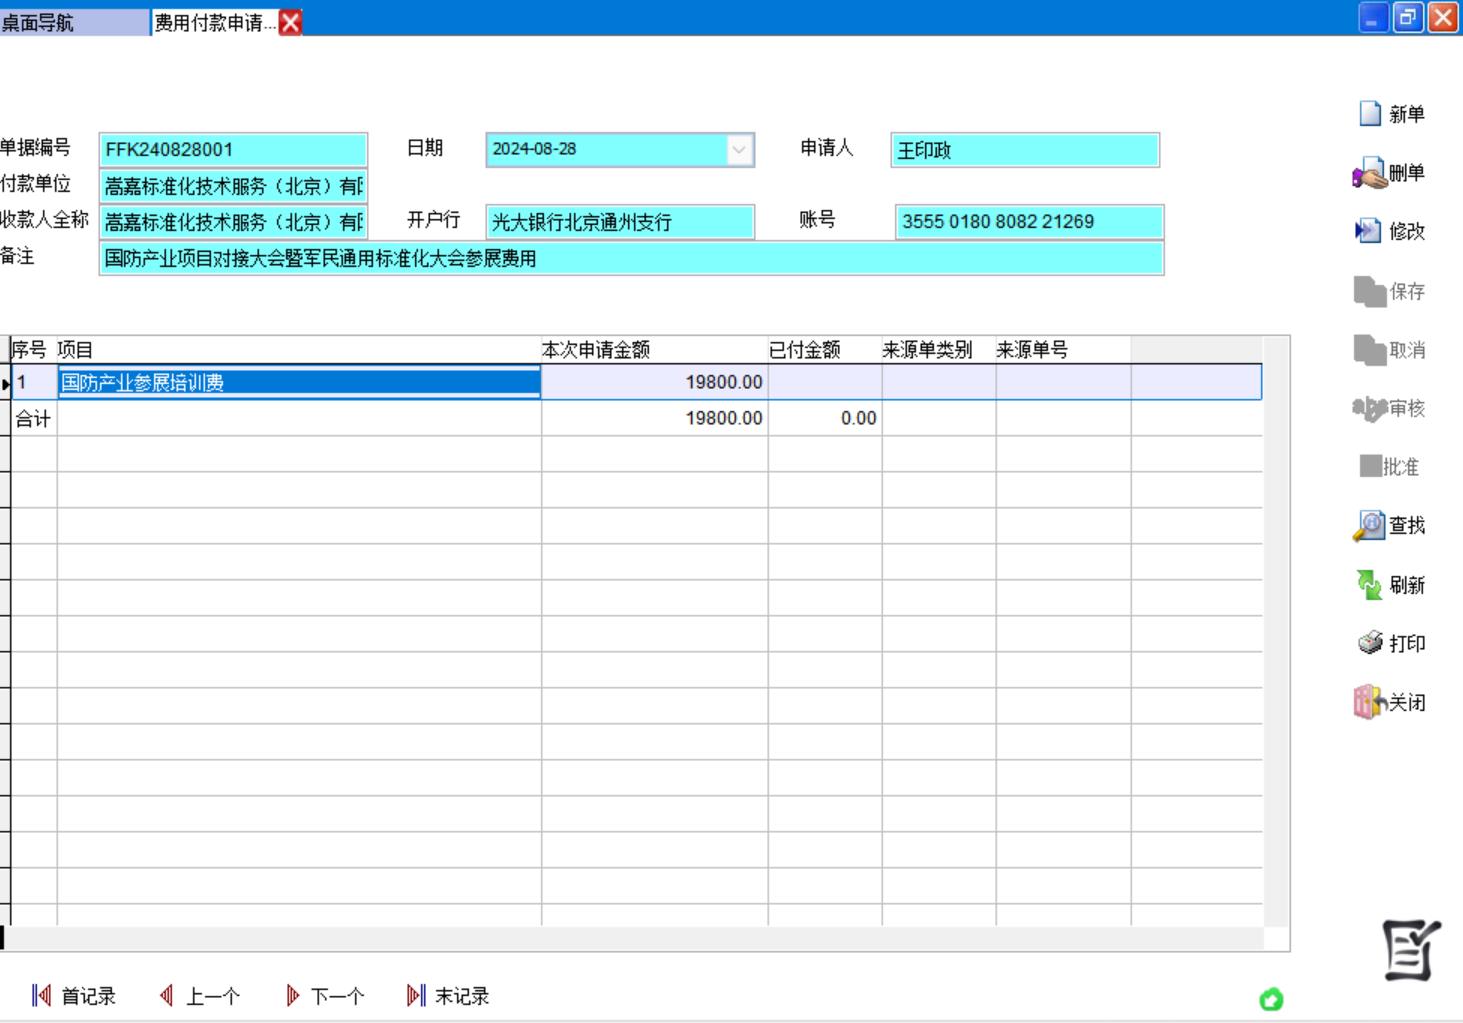Print the form via 打印 icon
1463x1023 pixels.
[x=1370, y=643]
